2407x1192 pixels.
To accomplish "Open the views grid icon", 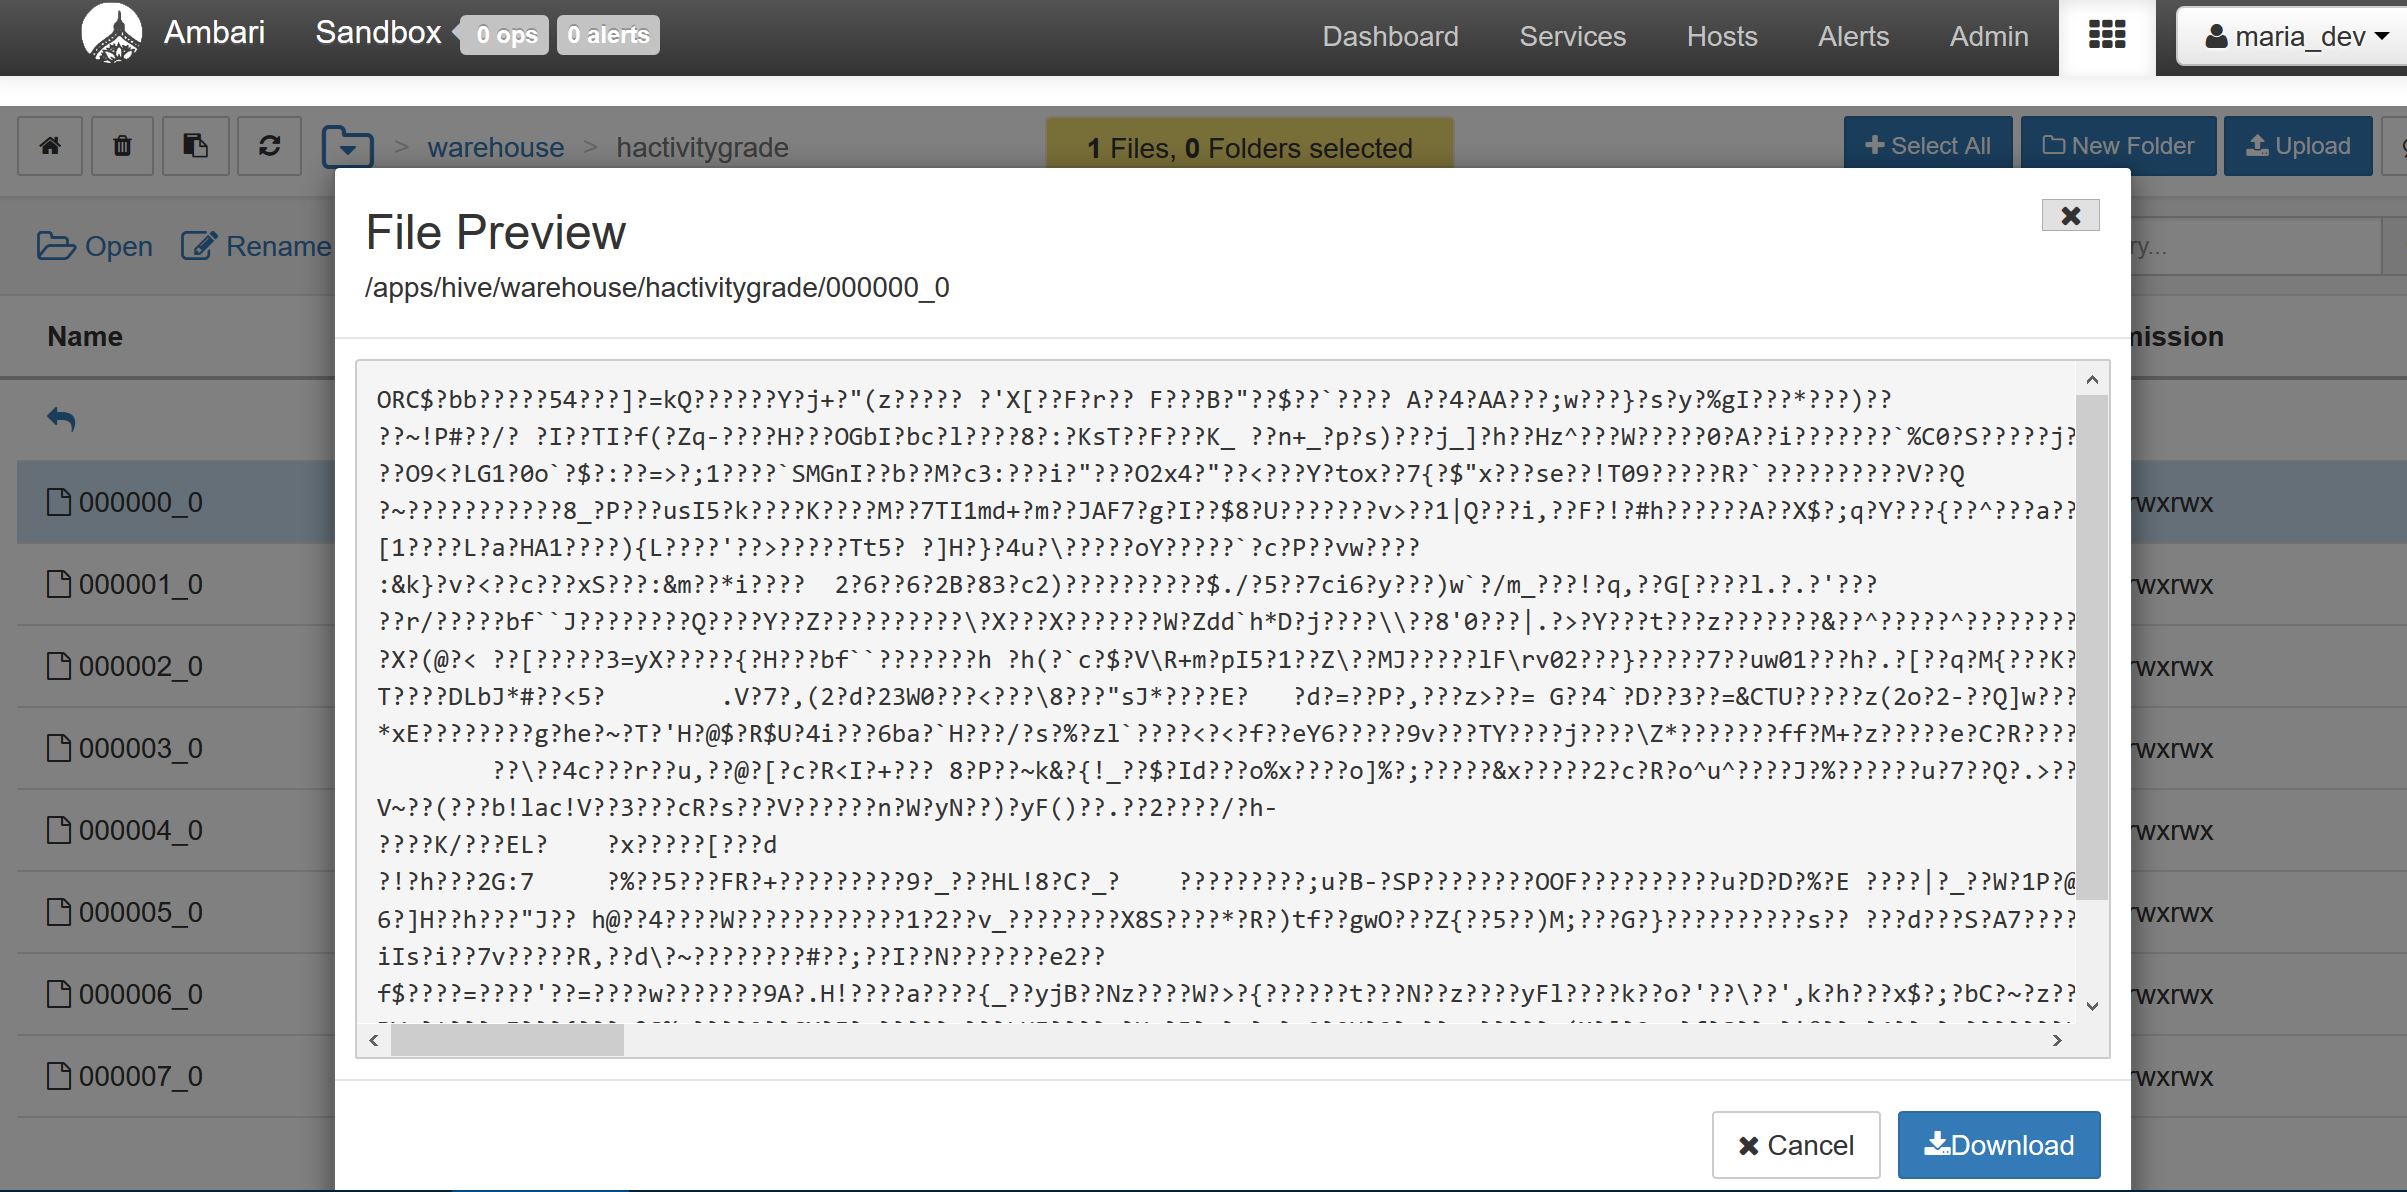I will (x=2106, y=35).
